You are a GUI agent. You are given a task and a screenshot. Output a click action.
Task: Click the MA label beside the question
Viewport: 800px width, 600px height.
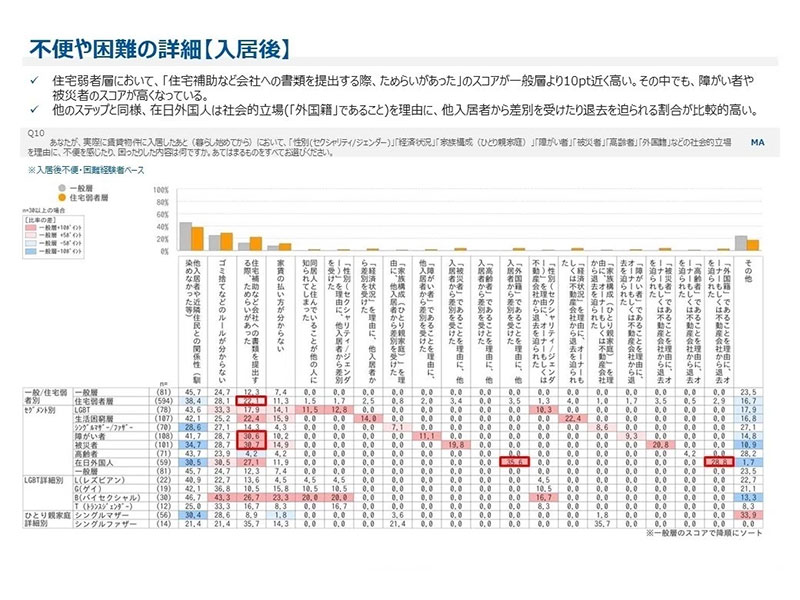tap(757, 144)
